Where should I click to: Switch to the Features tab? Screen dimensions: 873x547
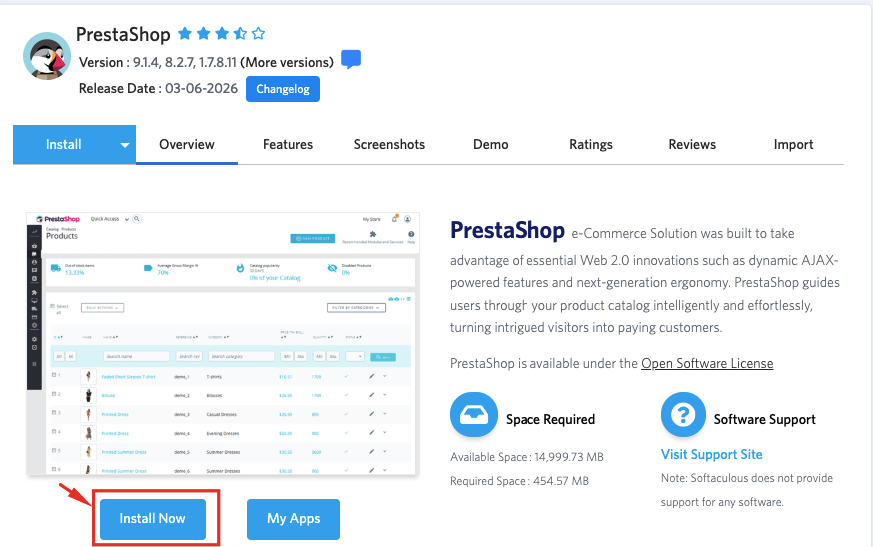pyautogui.click(x=288, y=144)
